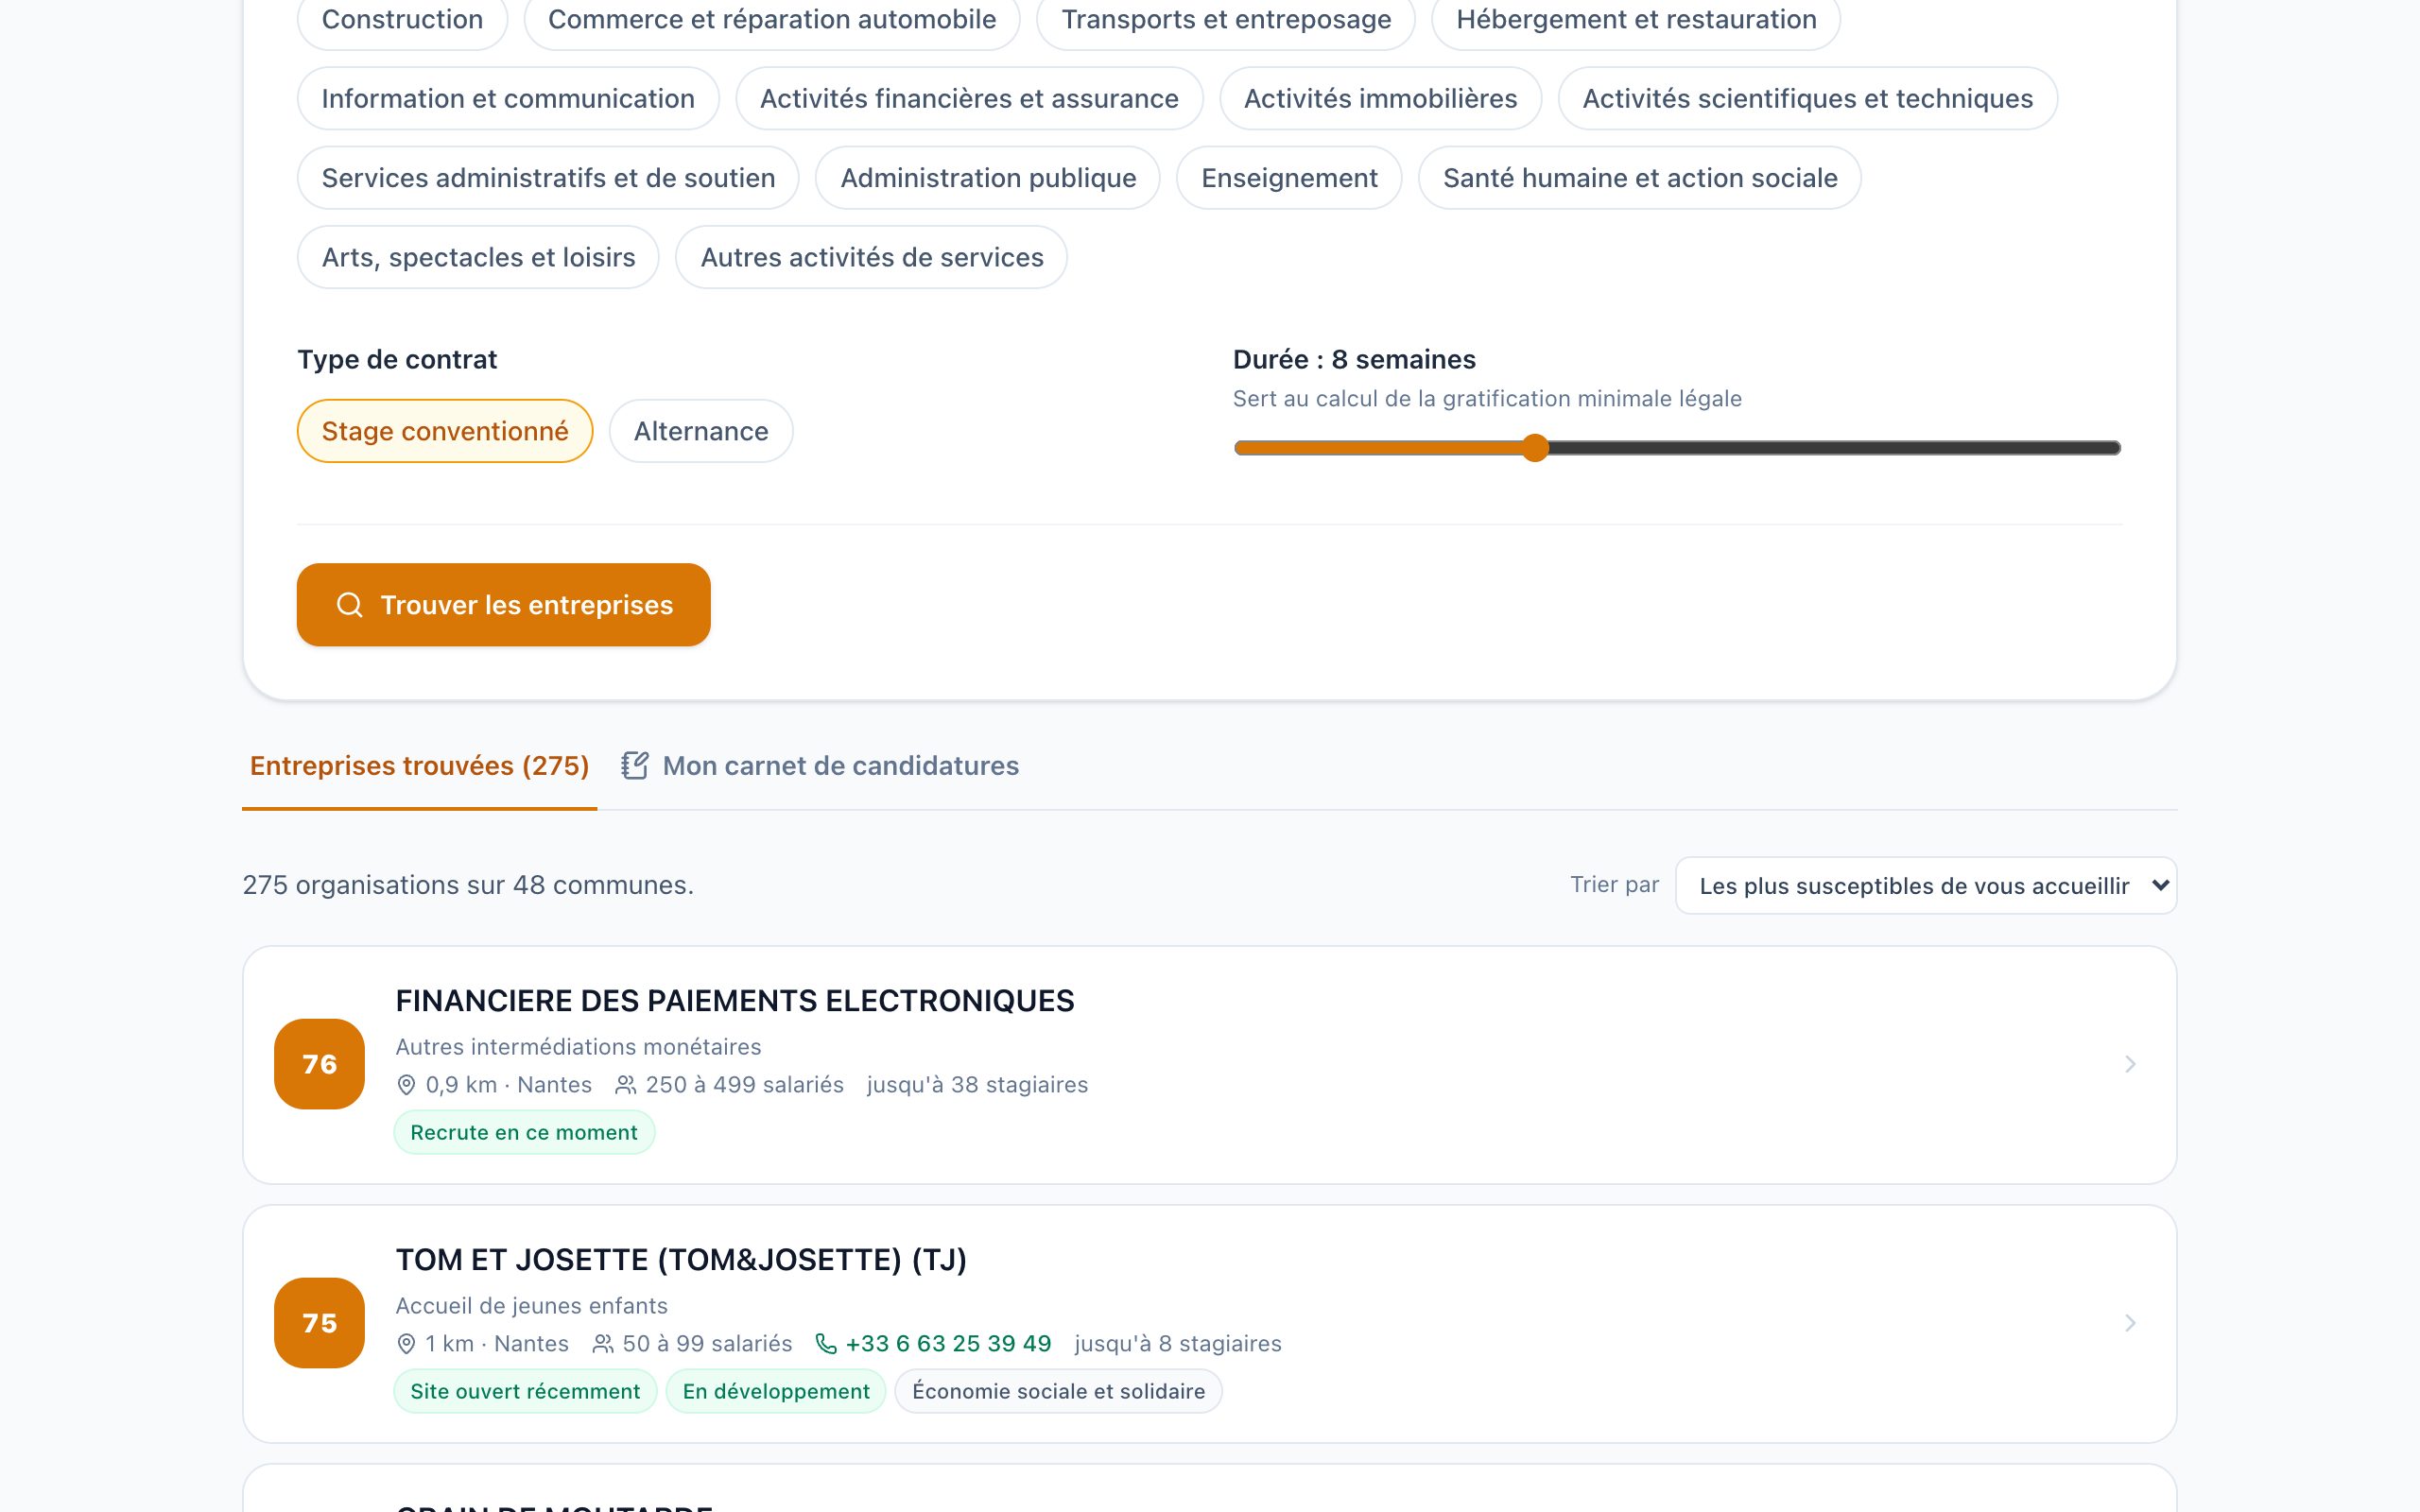Click the Durée slider handle

[1535, 448]
